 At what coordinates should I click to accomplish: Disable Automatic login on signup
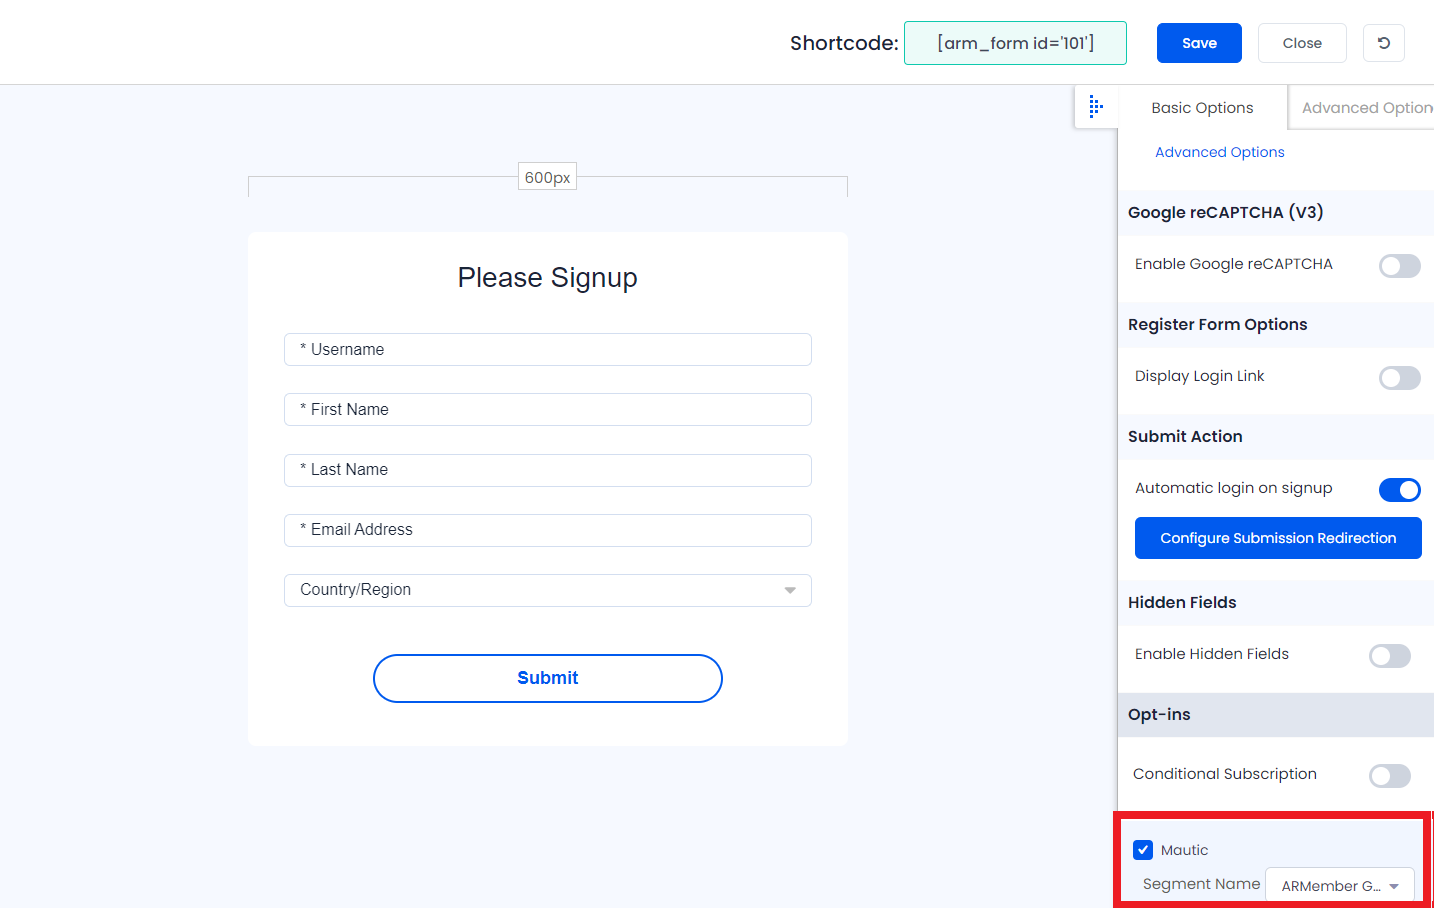pos(1399,489)
